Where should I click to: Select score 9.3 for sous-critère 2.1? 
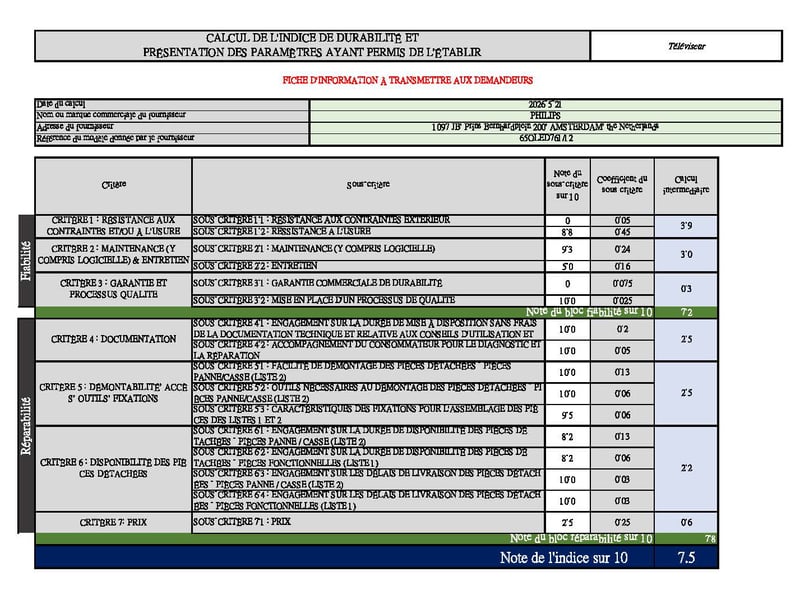(567, 250)
